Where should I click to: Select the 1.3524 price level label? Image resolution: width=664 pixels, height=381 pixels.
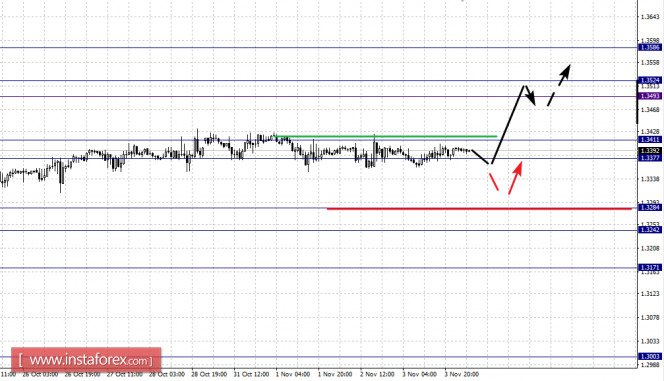[650, 80]
